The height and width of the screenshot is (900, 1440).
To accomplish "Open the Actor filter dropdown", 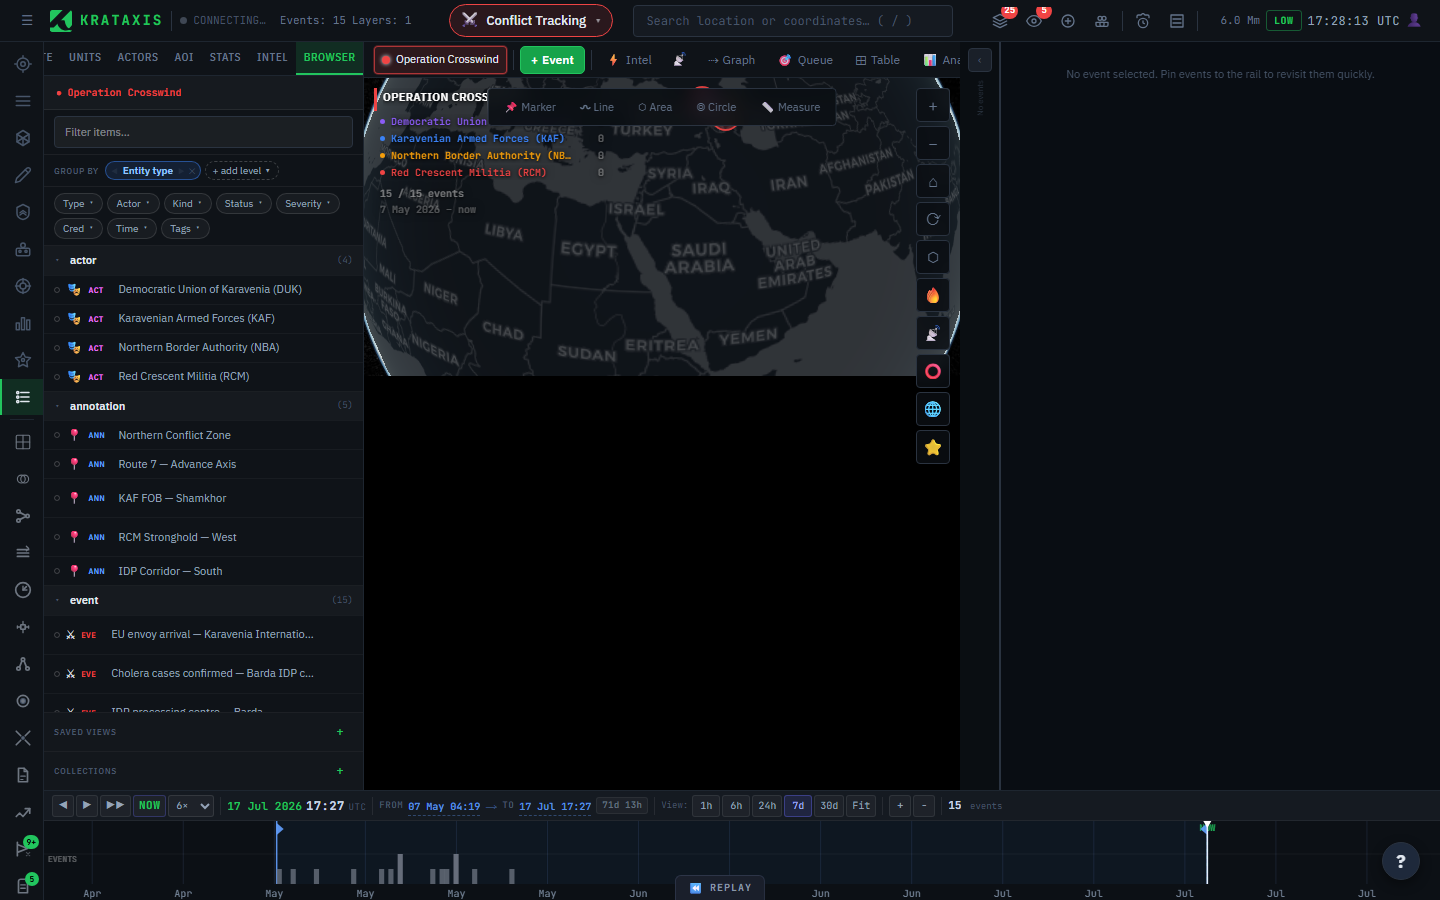I will point(133,204).
